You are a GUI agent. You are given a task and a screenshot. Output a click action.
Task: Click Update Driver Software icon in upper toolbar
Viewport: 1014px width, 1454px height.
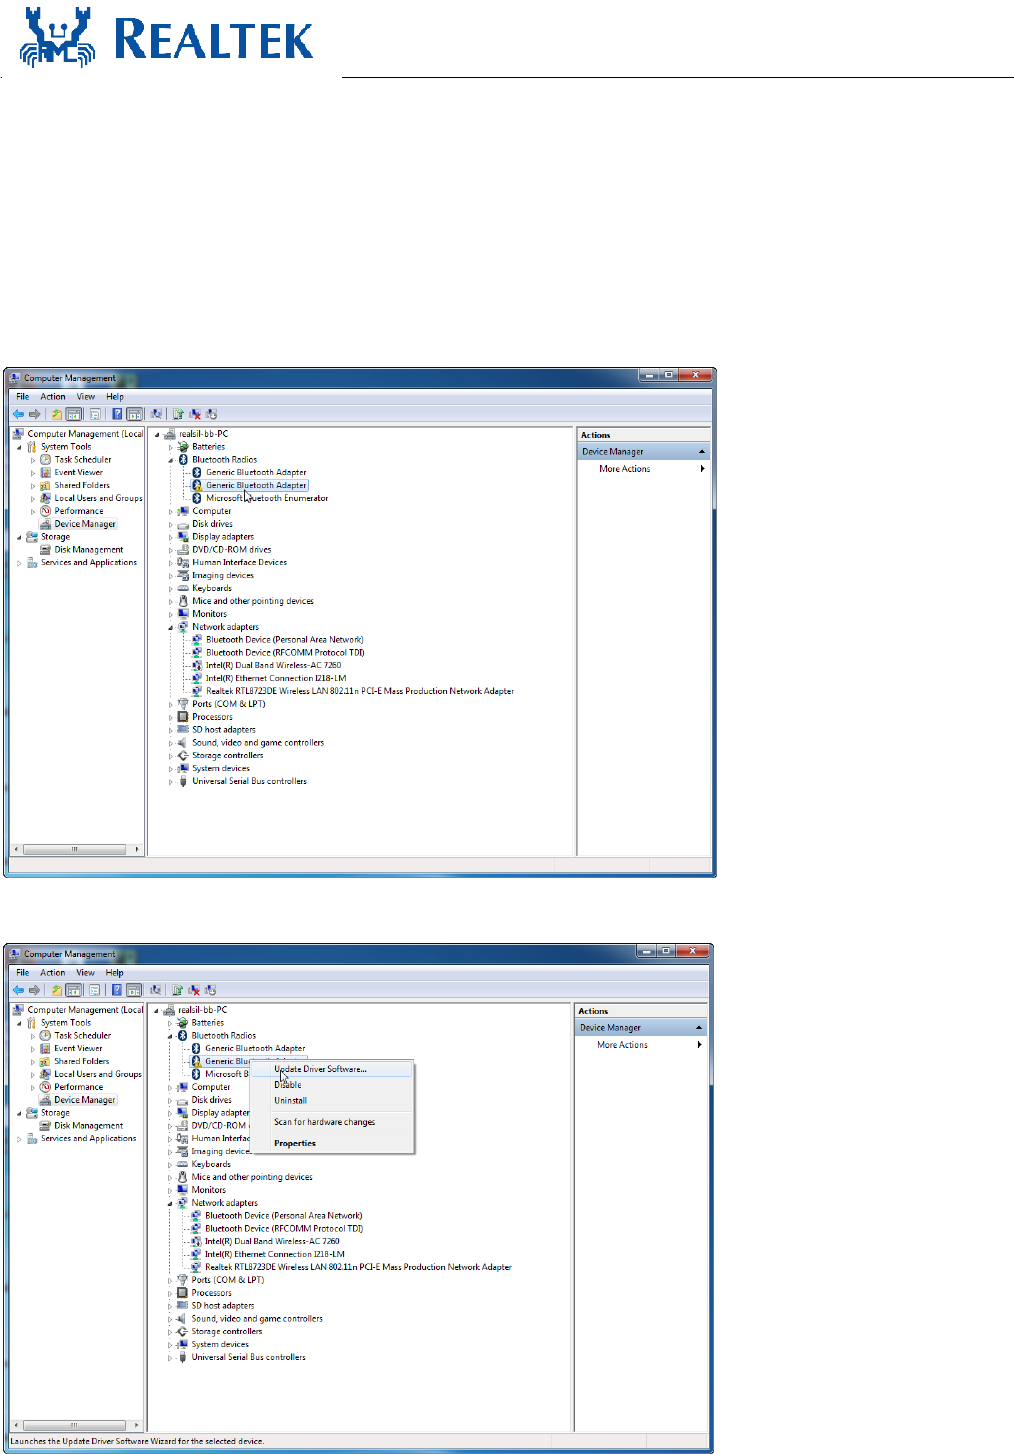coord(178,414)
